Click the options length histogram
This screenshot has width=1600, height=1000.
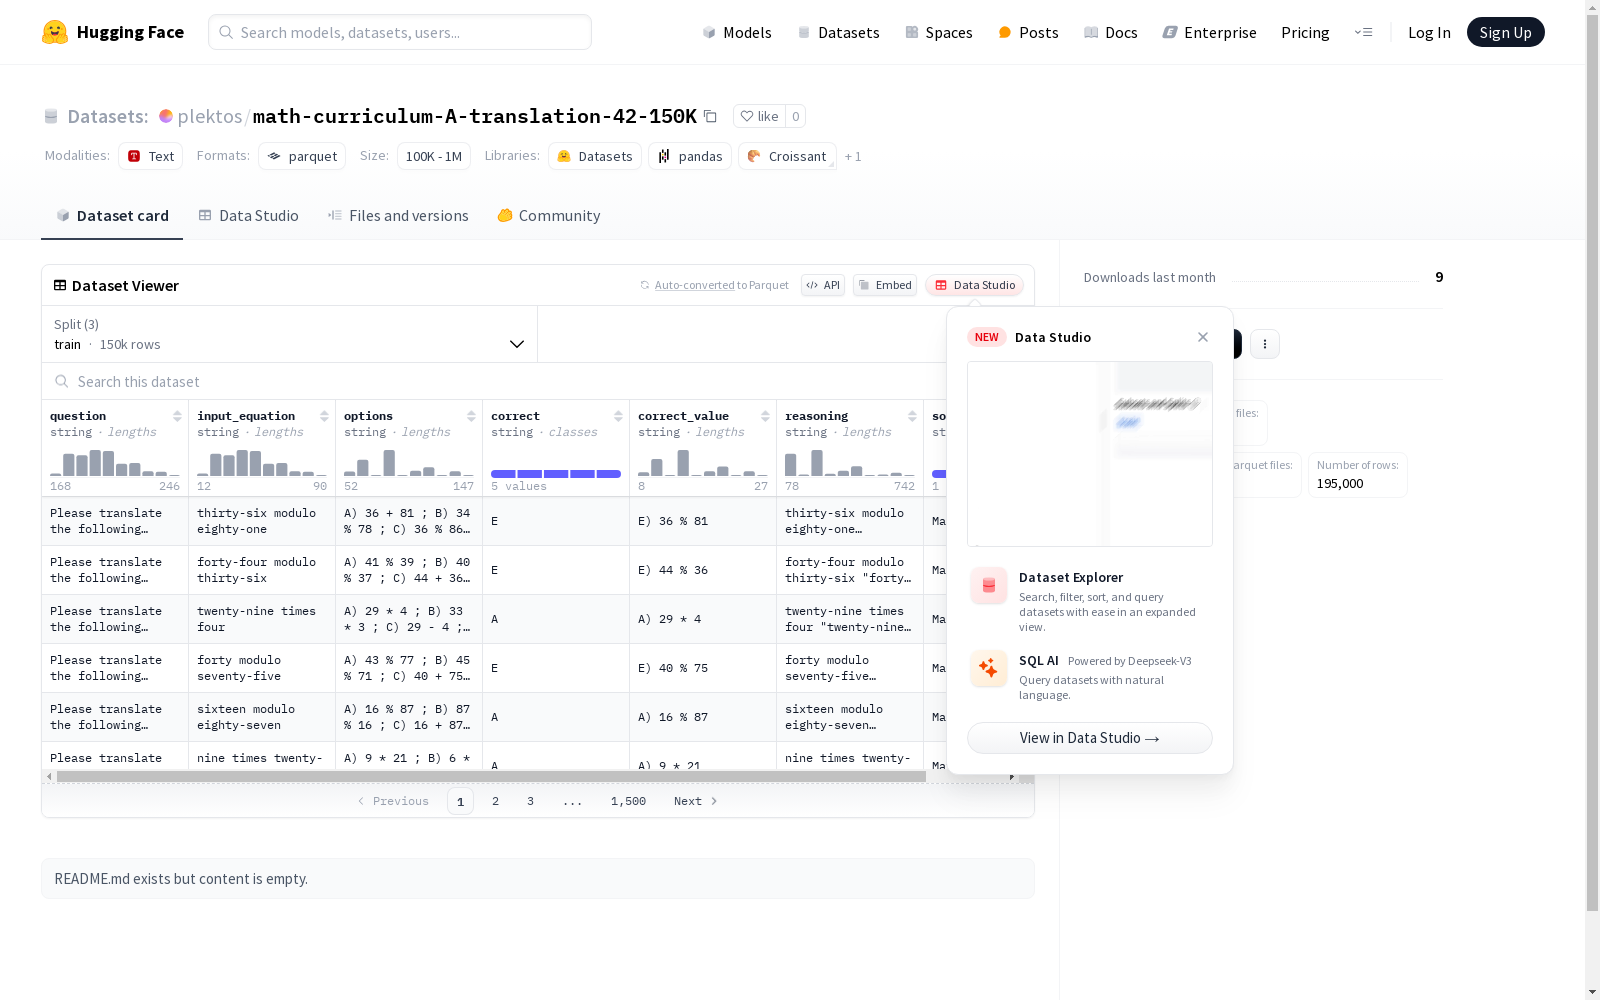(x=409, y=462)
